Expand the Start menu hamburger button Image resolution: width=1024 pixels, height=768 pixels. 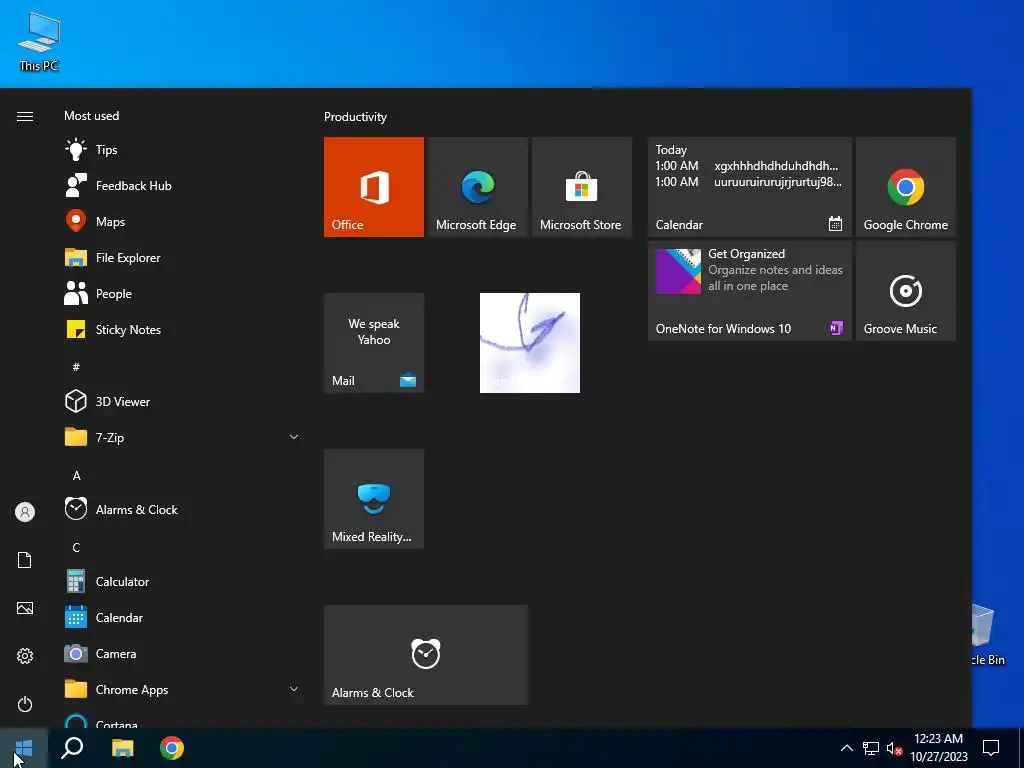[25, 116]
